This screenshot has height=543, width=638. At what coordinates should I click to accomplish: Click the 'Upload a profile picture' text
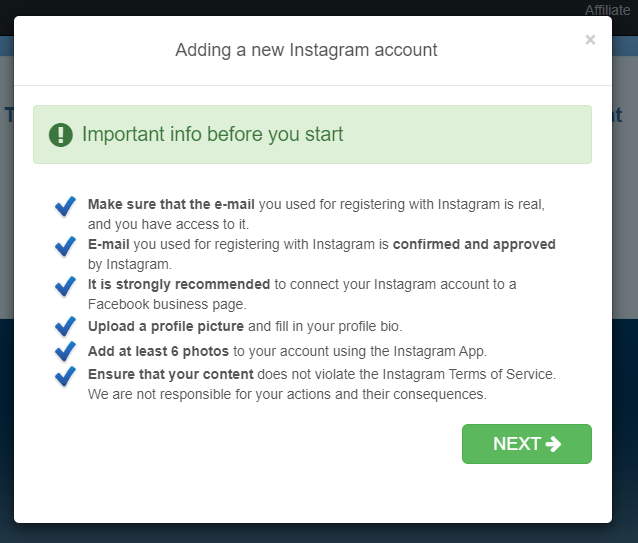click(166, 326)
